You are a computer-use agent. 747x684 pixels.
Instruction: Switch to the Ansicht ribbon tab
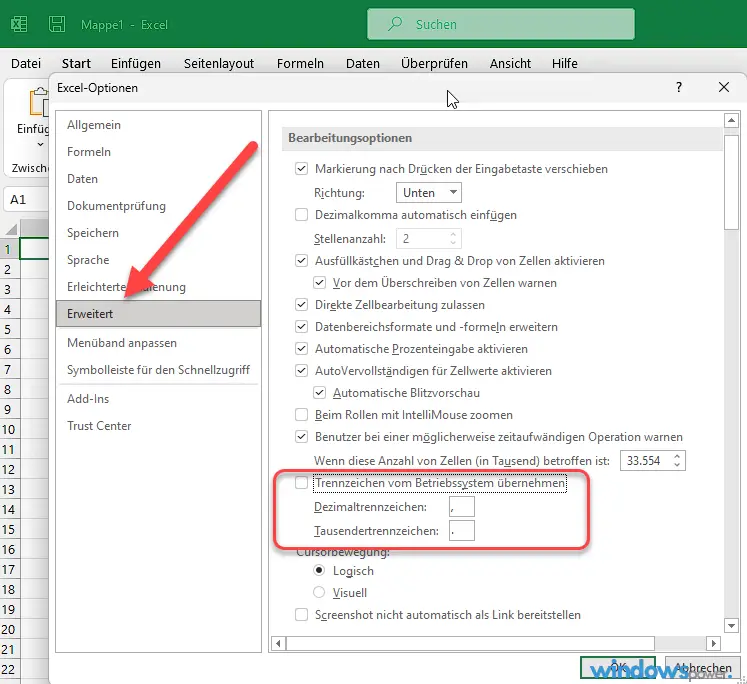[x=510, y=63]
